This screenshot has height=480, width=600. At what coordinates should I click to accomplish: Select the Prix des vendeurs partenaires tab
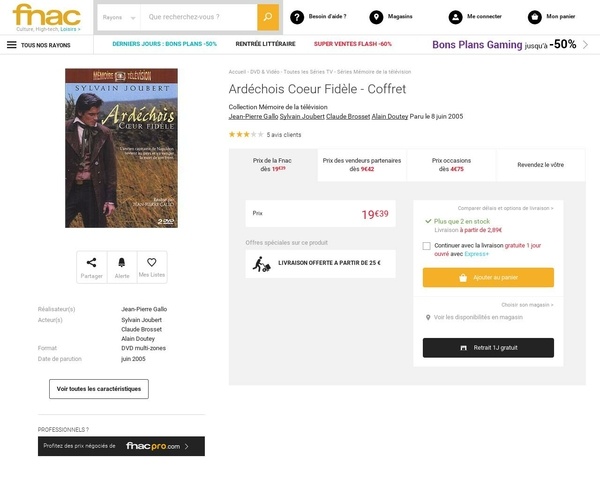(x=363, y=164)
